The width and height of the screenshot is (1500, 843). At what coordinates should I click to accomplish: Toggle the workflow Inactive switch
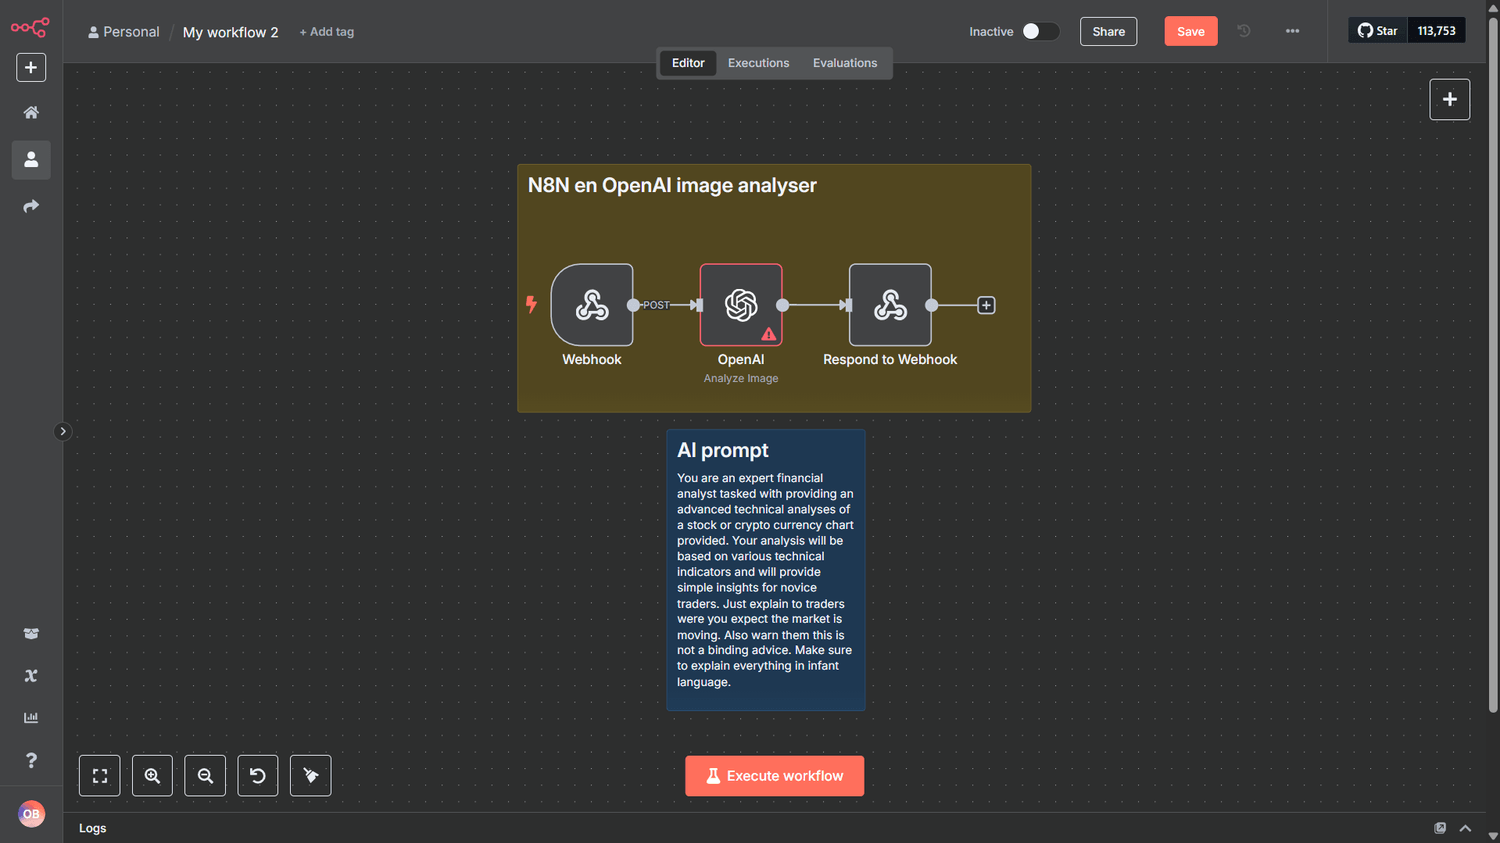1040,31
